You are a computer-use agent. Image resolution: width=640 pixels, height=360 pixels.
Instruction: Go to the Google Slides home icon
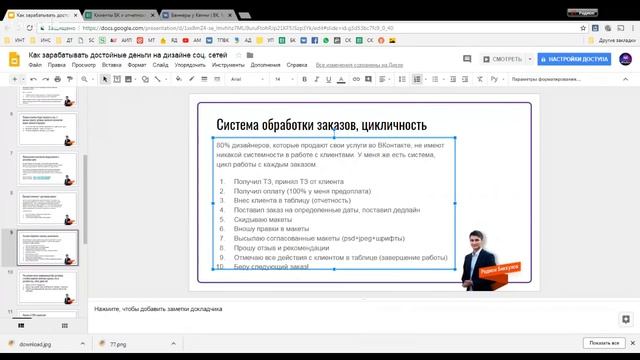click(x=14, y=60)
